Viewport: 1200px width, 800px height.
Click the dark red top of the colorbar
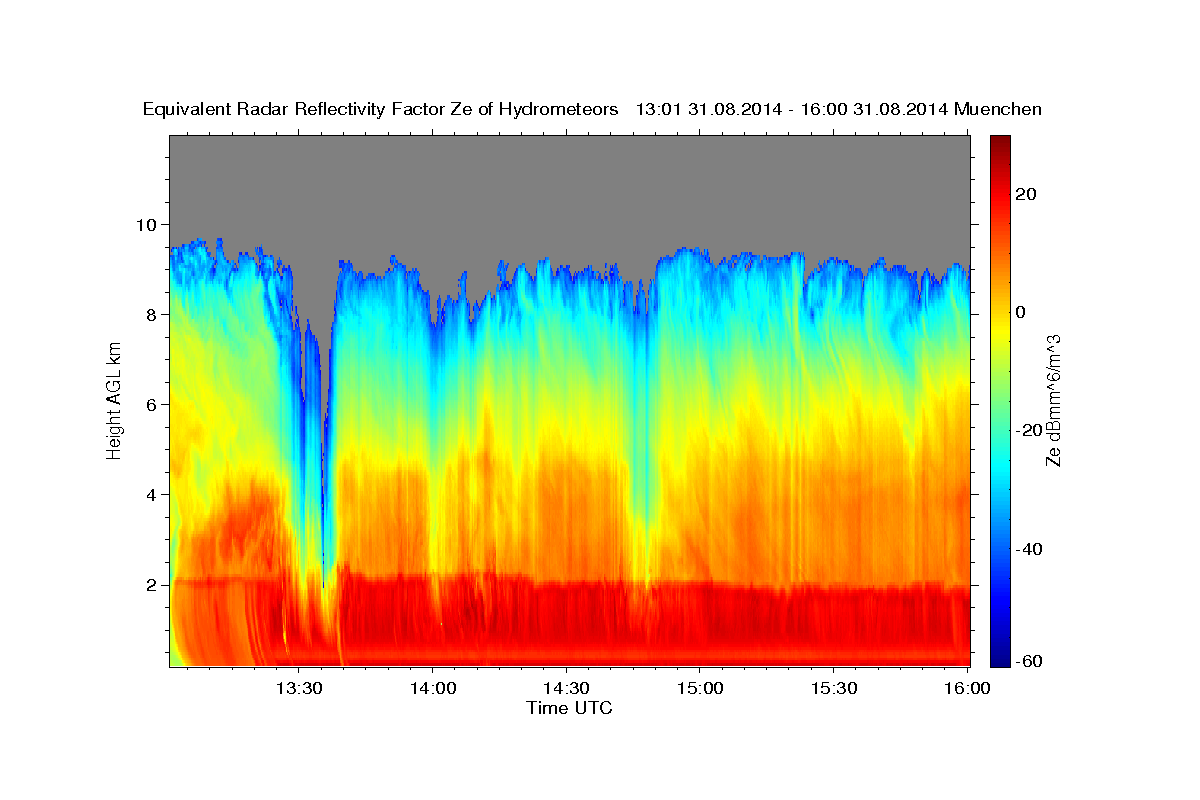999,142
